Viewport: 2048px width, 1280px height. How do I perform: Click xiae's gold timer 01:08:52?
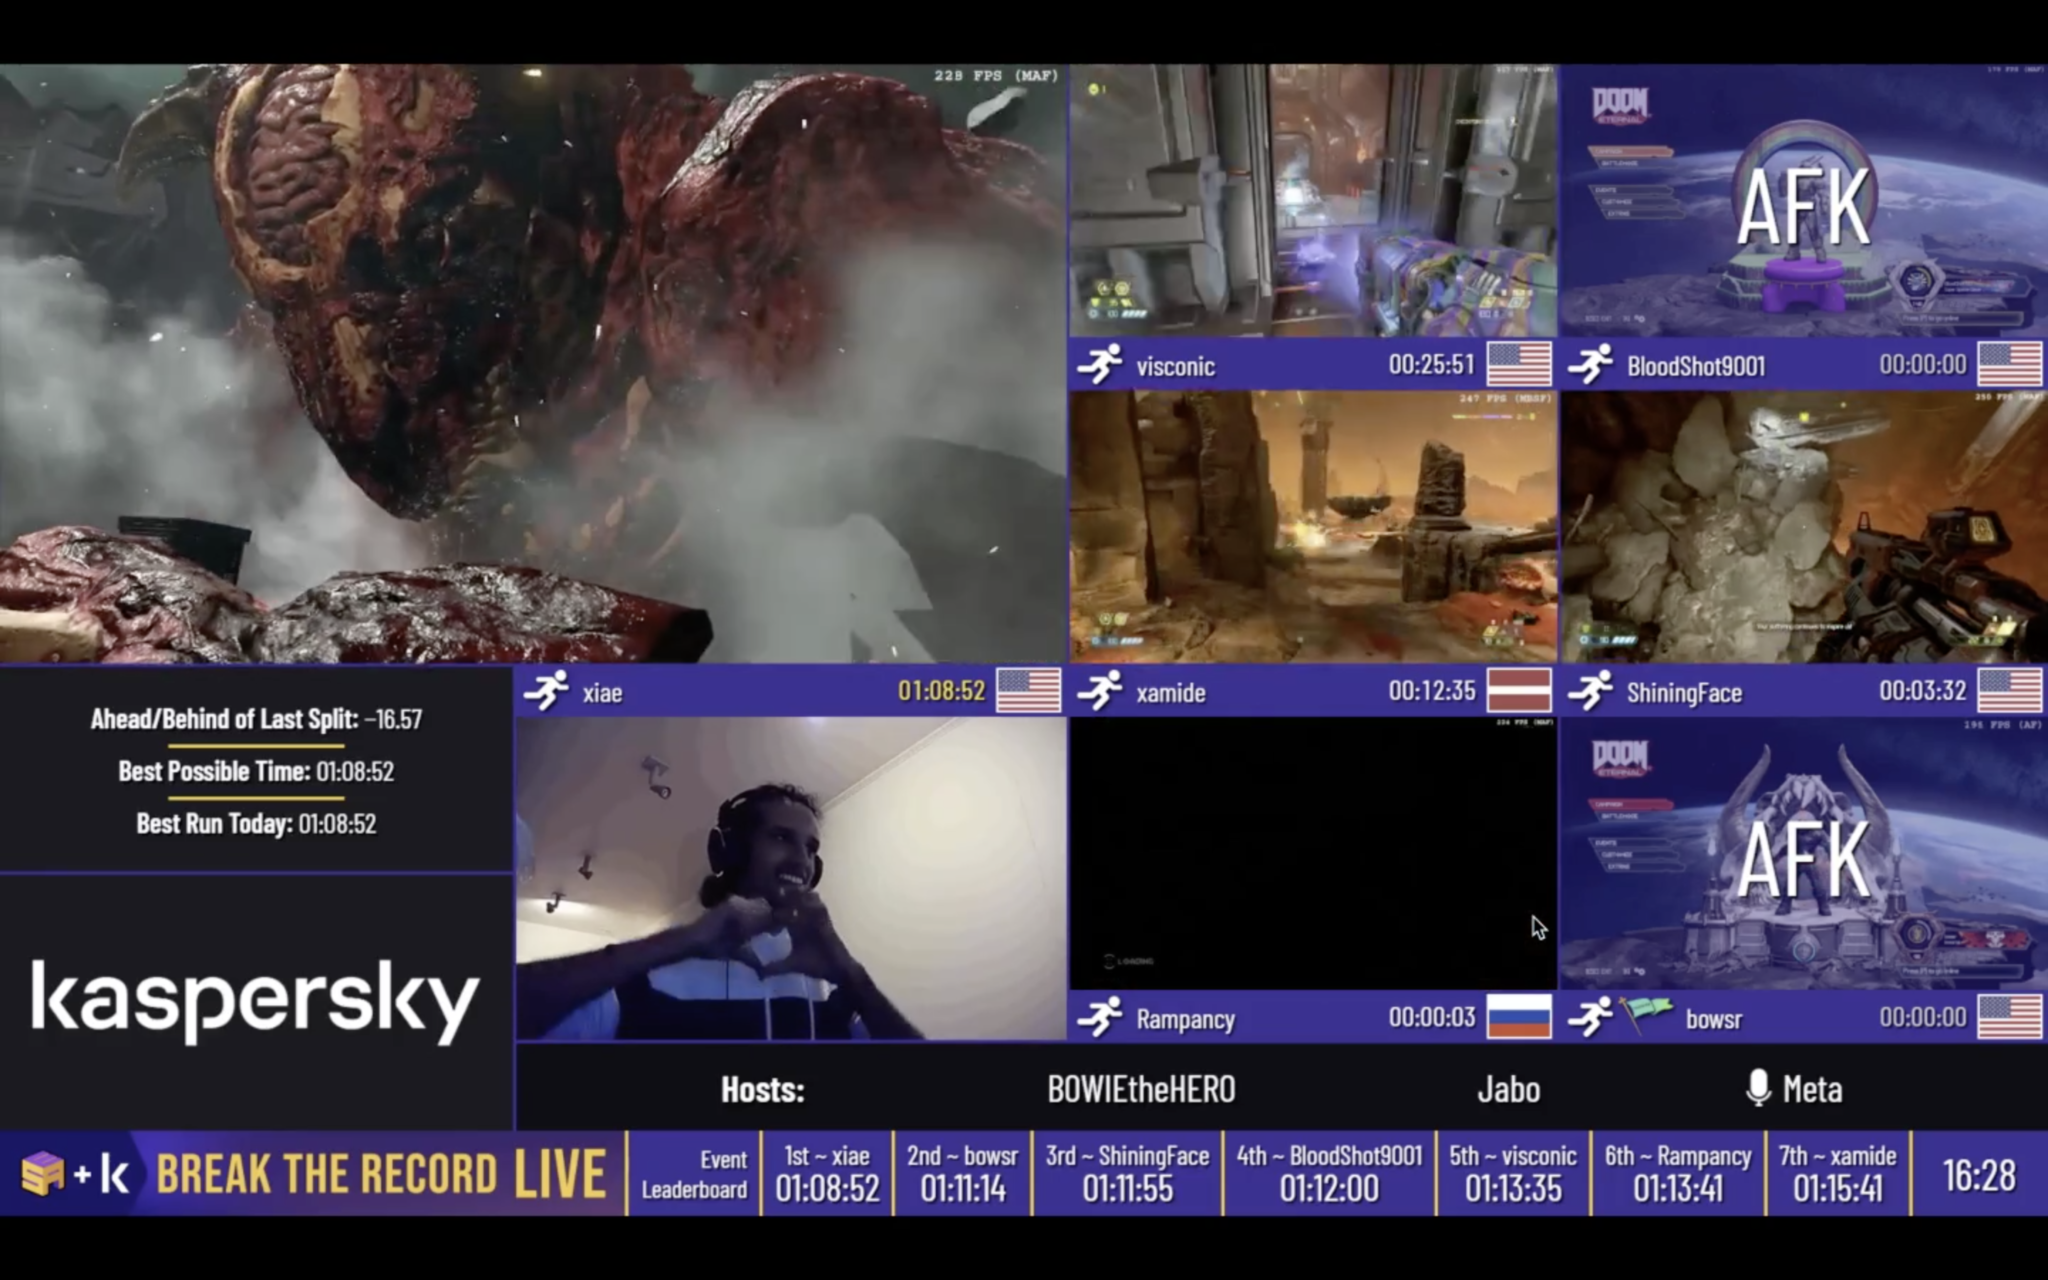[x=941, y=691]
